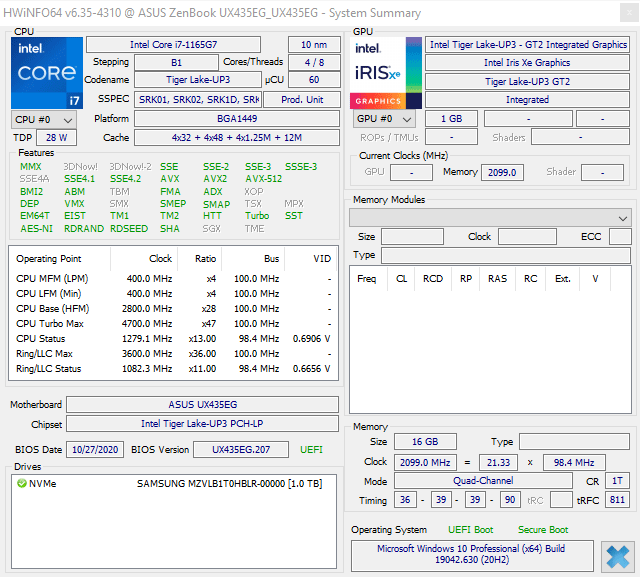Click the green check icon beside NVMe
This screenshot has width=640, height=577.
coord(21,484)
